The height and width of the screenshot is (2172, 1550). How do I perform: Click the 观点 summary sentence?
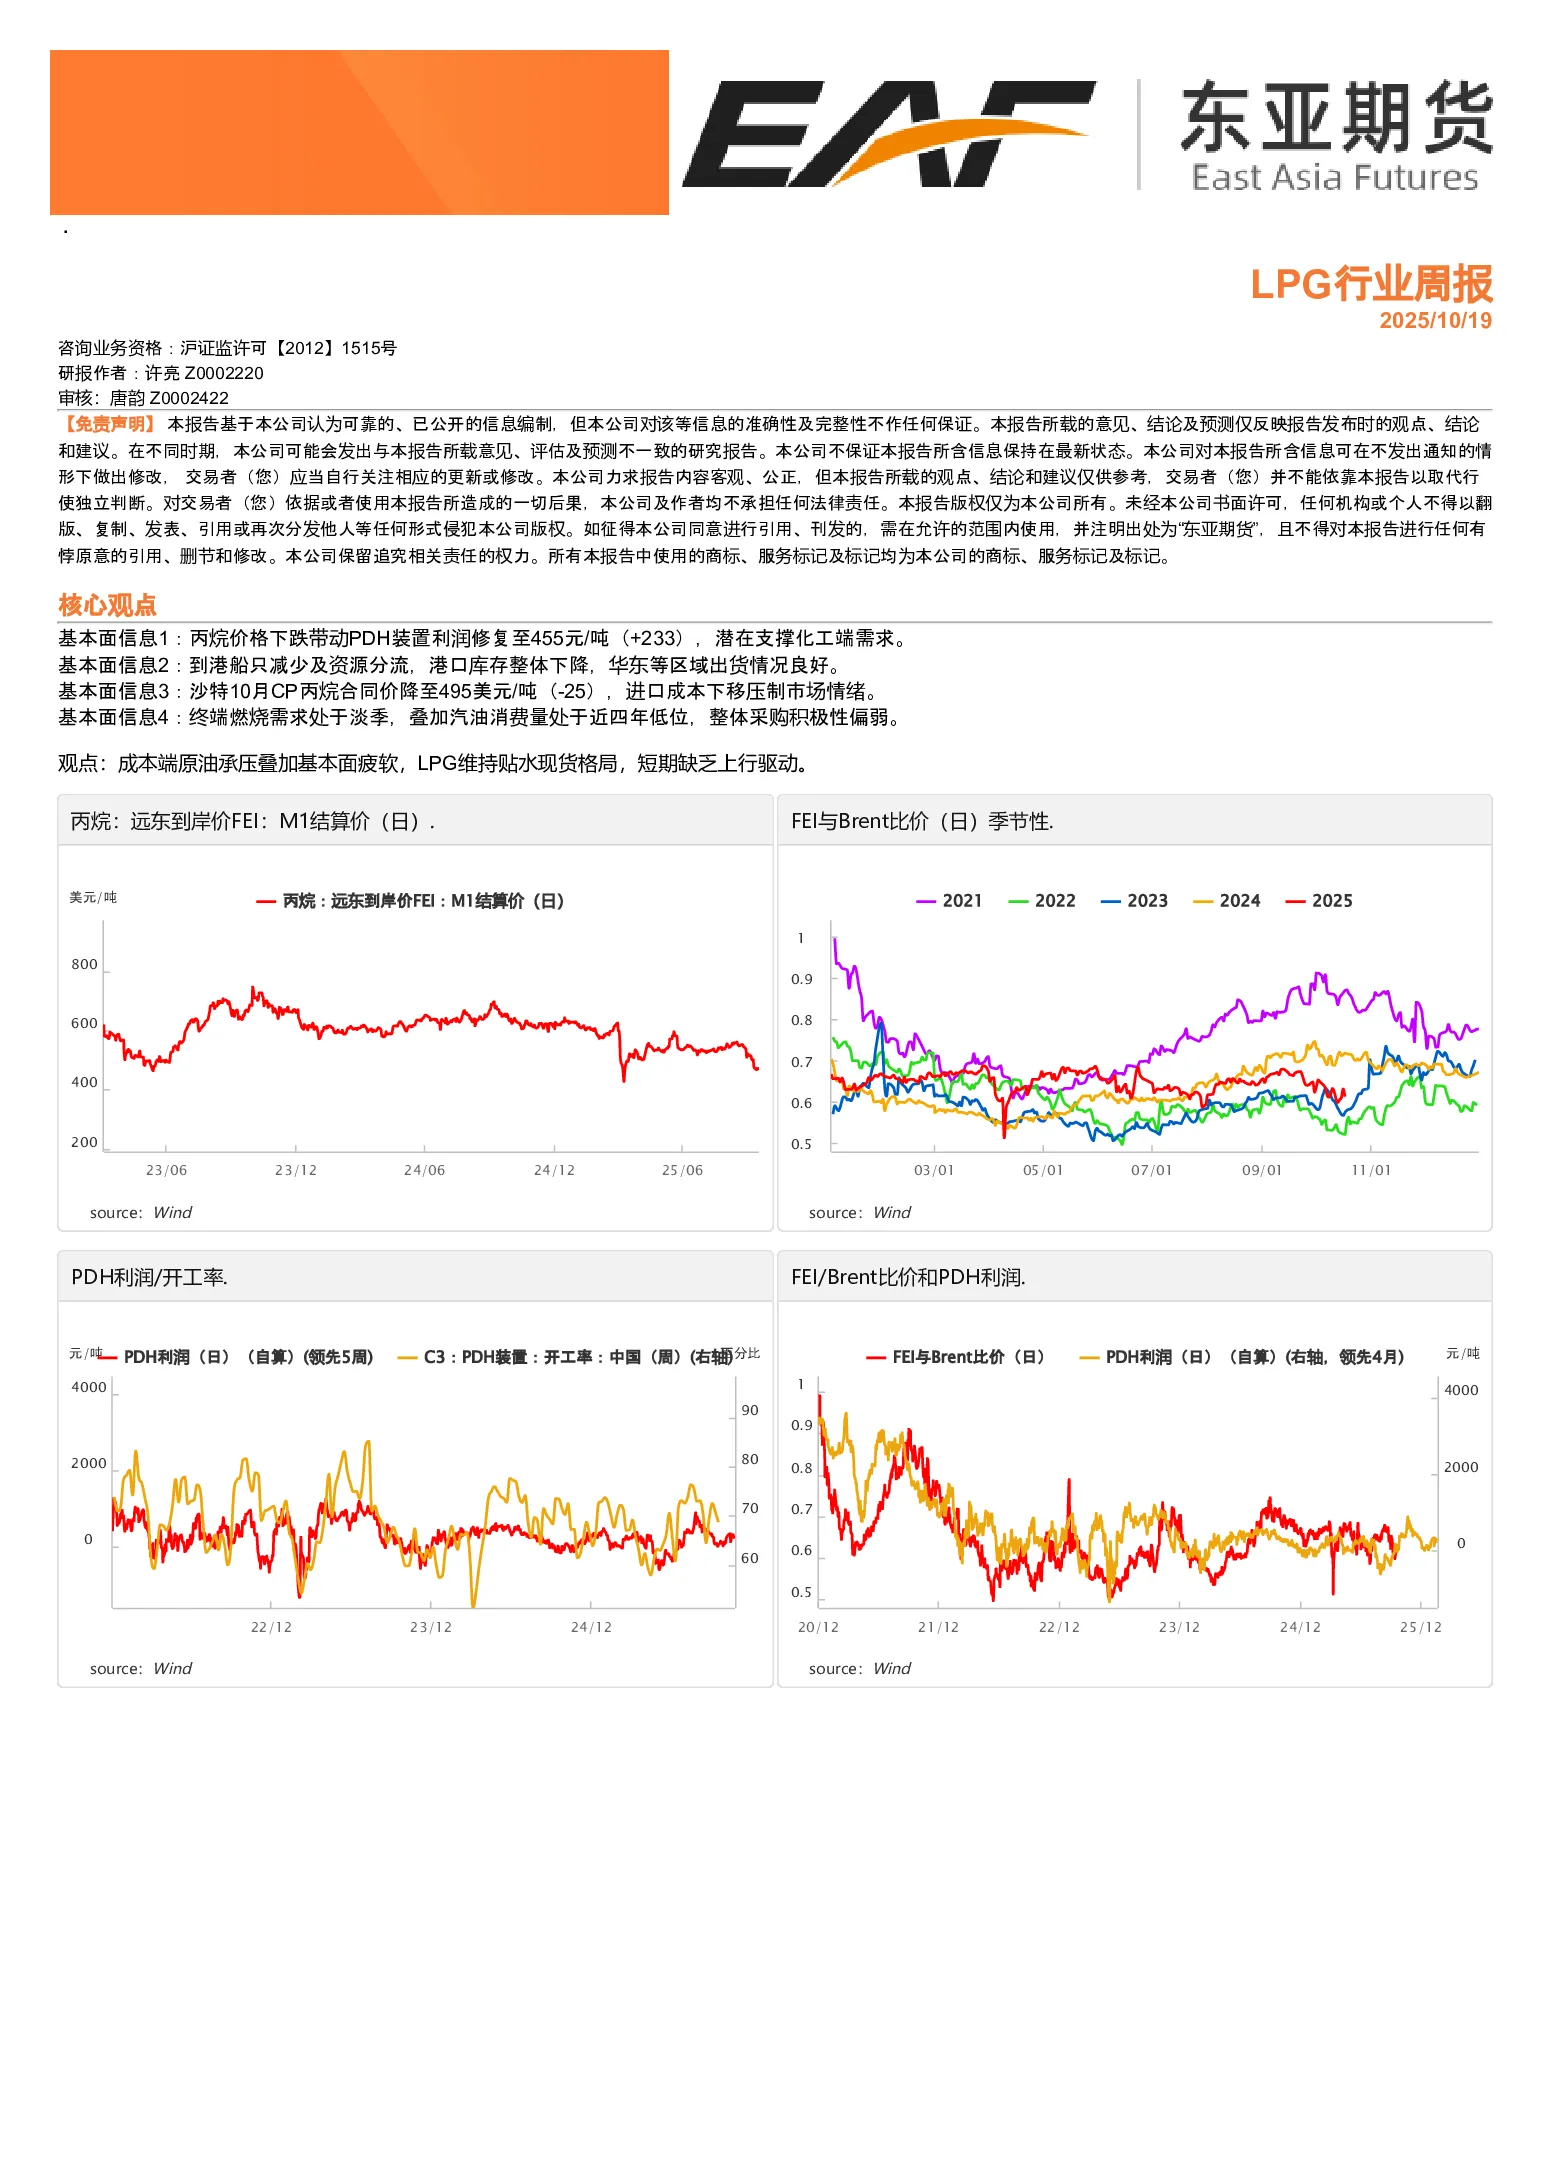[x=433, y=764]
